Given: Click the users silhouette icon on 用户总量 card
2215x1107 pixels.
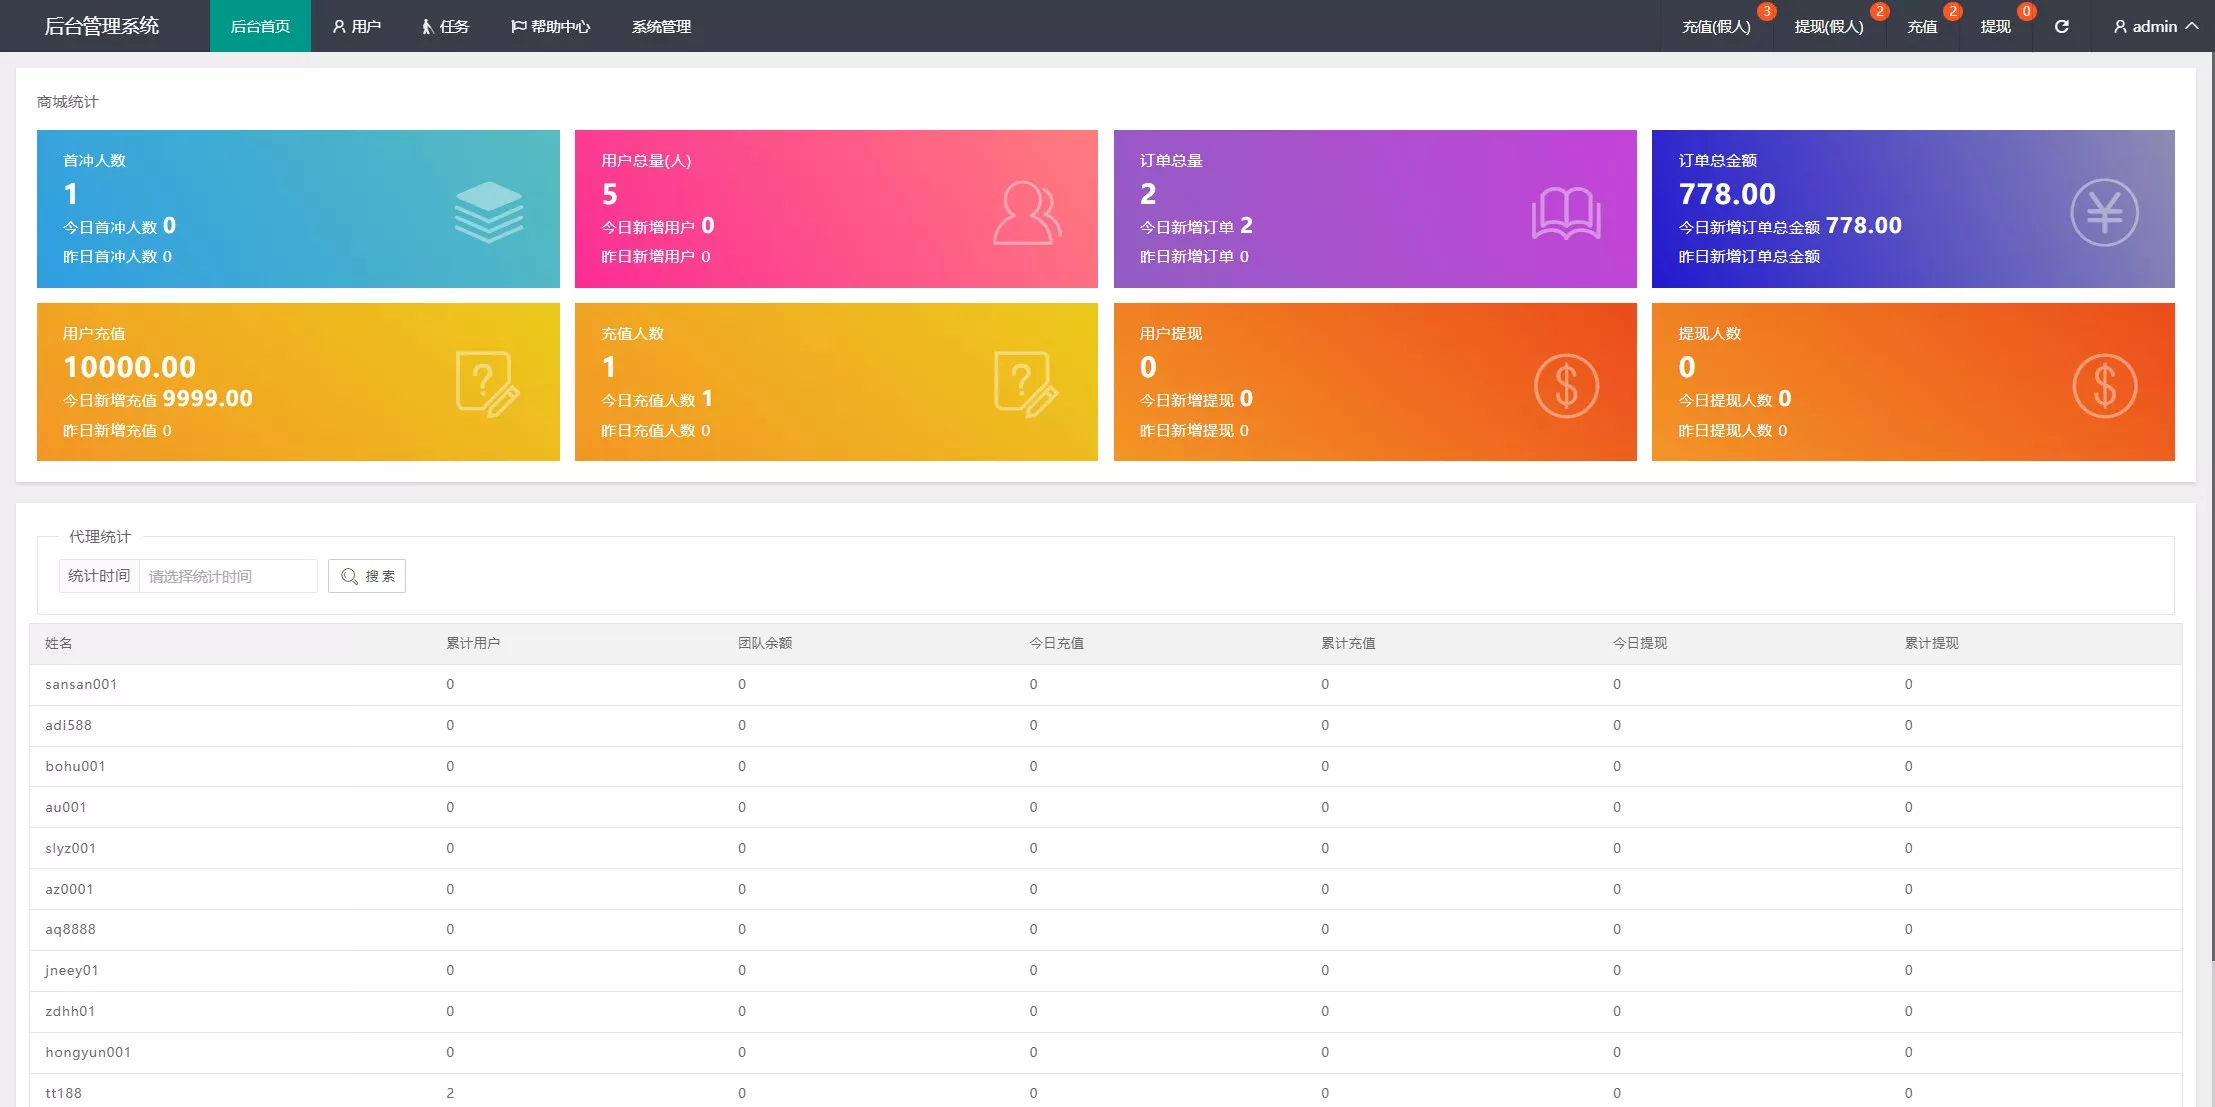Looking at the screenshot, I should tap(1026, 212).
